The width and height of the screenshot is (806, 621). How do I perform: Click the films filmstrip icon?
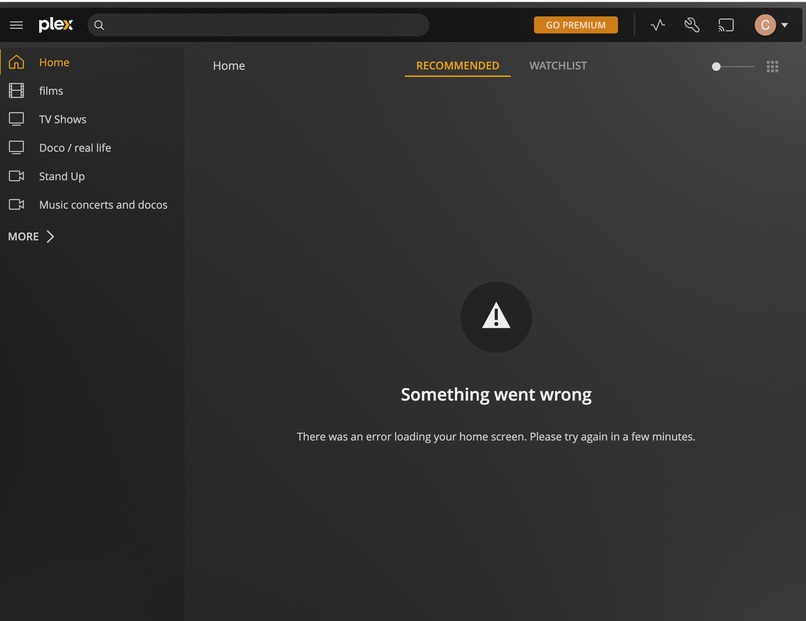(16, 90)
